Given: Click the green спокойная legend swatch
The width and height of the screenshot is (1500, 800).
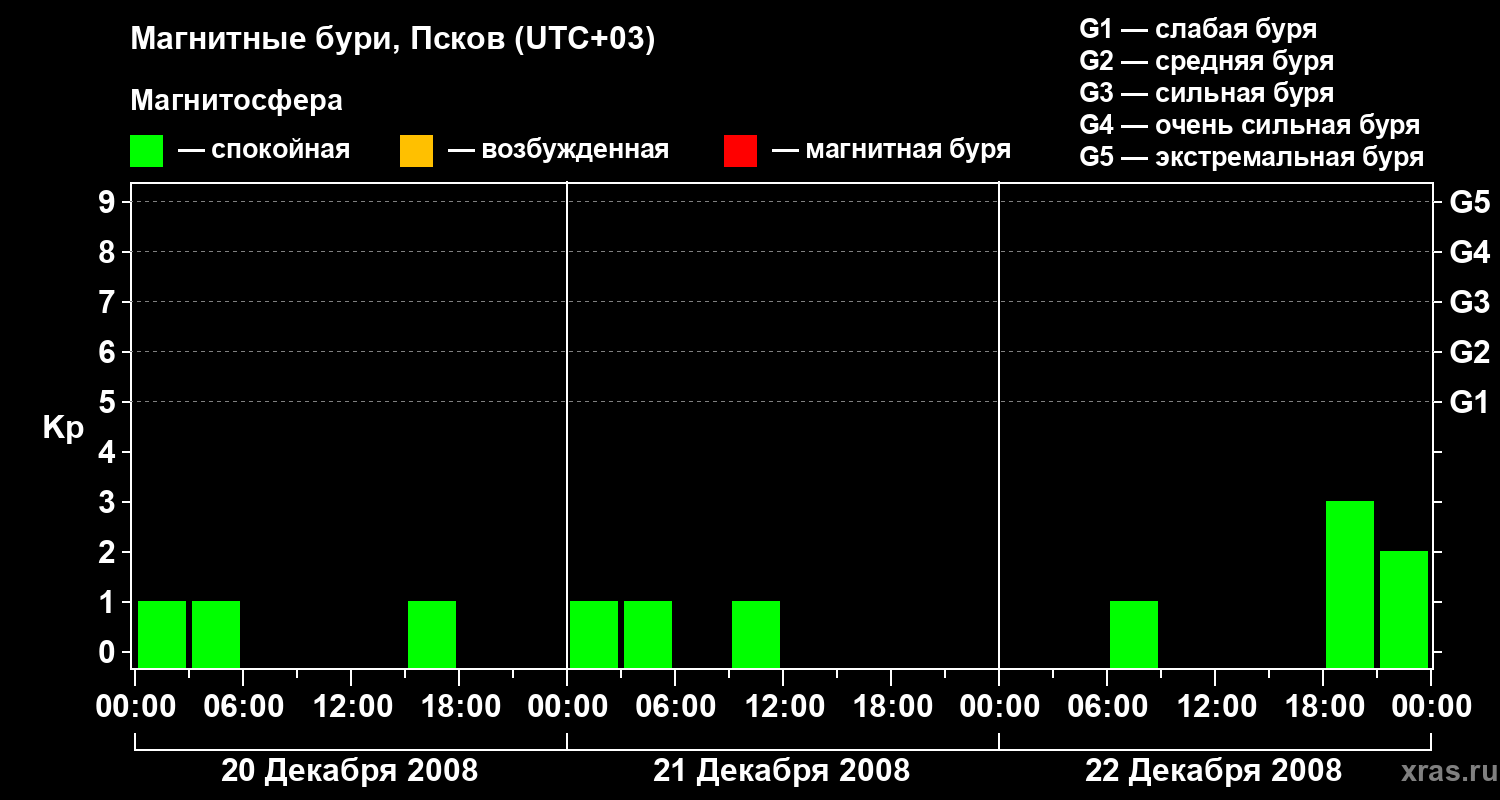Looking at the screenshot, I should [146, 151].
